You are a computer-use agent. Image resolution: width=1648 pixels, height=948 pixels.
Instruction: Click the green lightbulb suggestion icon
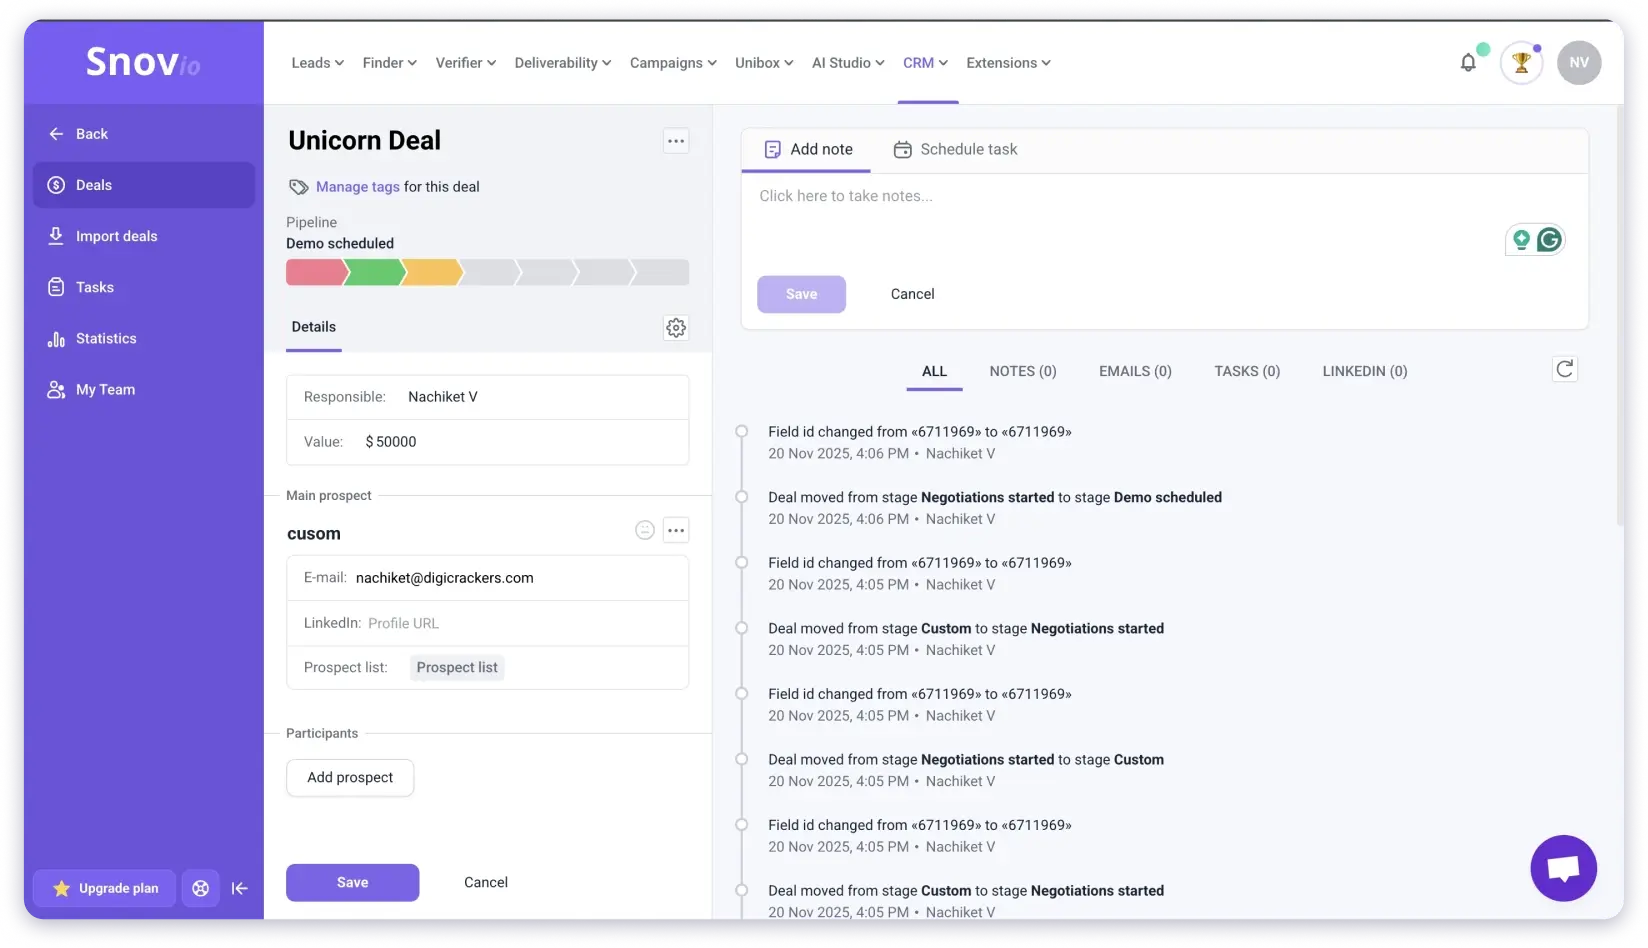click(1520, 239)
